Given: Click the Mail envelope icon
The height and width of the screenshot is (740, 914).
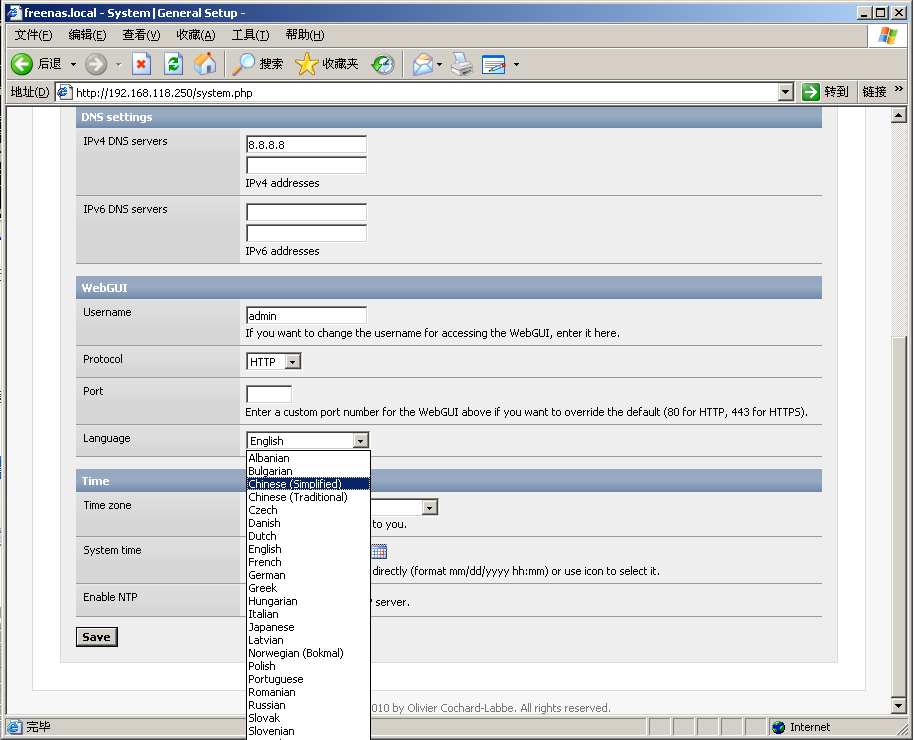Looking at the screenshot, I should pos(423,64).
